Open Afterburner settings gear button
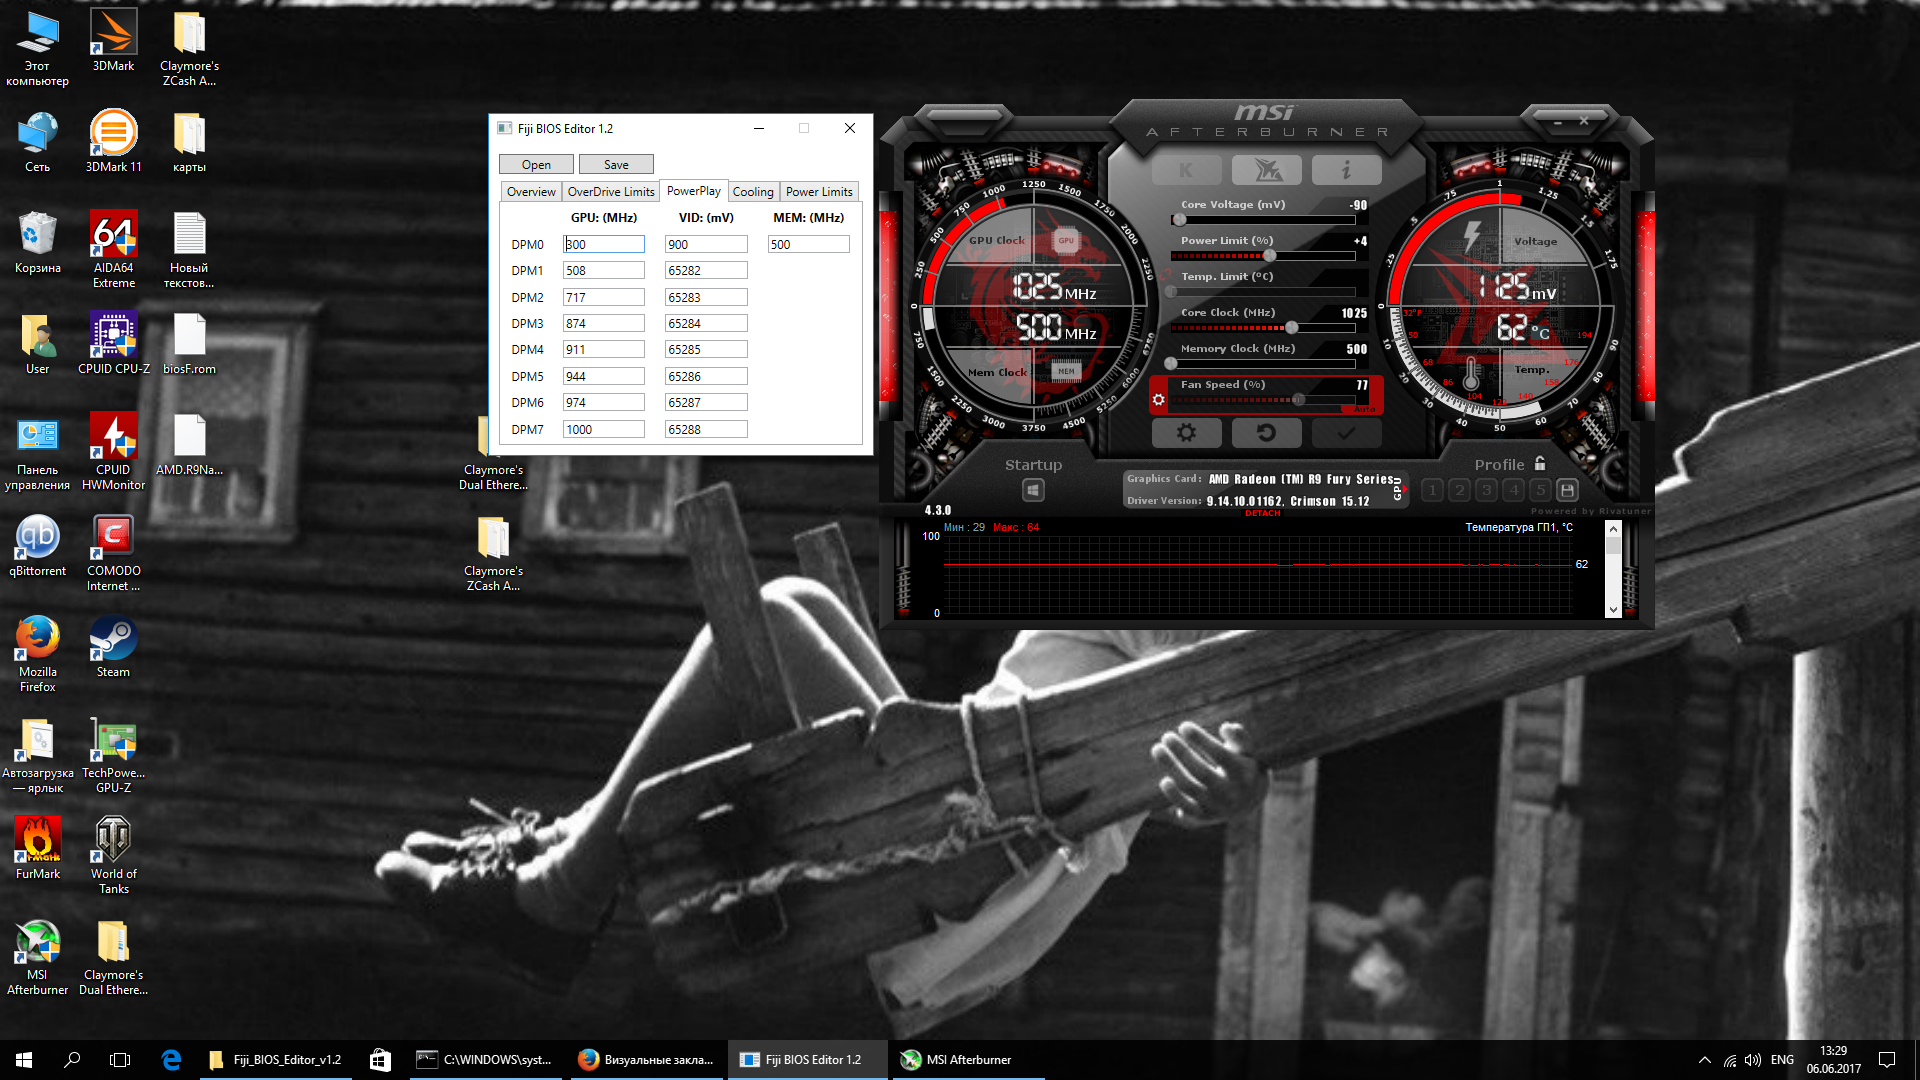 pos(1186,433)
